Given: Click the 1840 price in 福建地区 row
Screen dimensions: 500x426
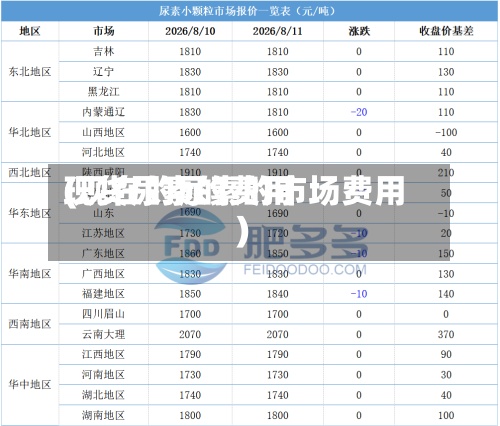Looking at the screenshot, I should (277, 294).
